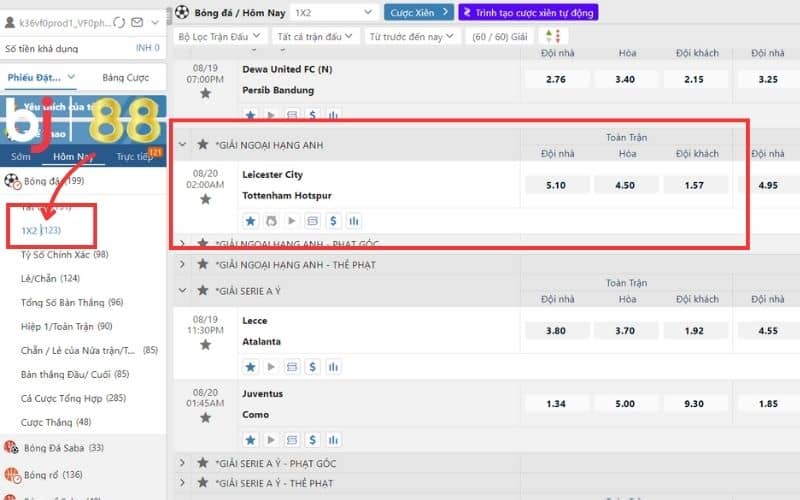Open the statistics chart icon for Juventus vs Como
This screenshot has height=500, width=800.
click(x=333, y=440)
